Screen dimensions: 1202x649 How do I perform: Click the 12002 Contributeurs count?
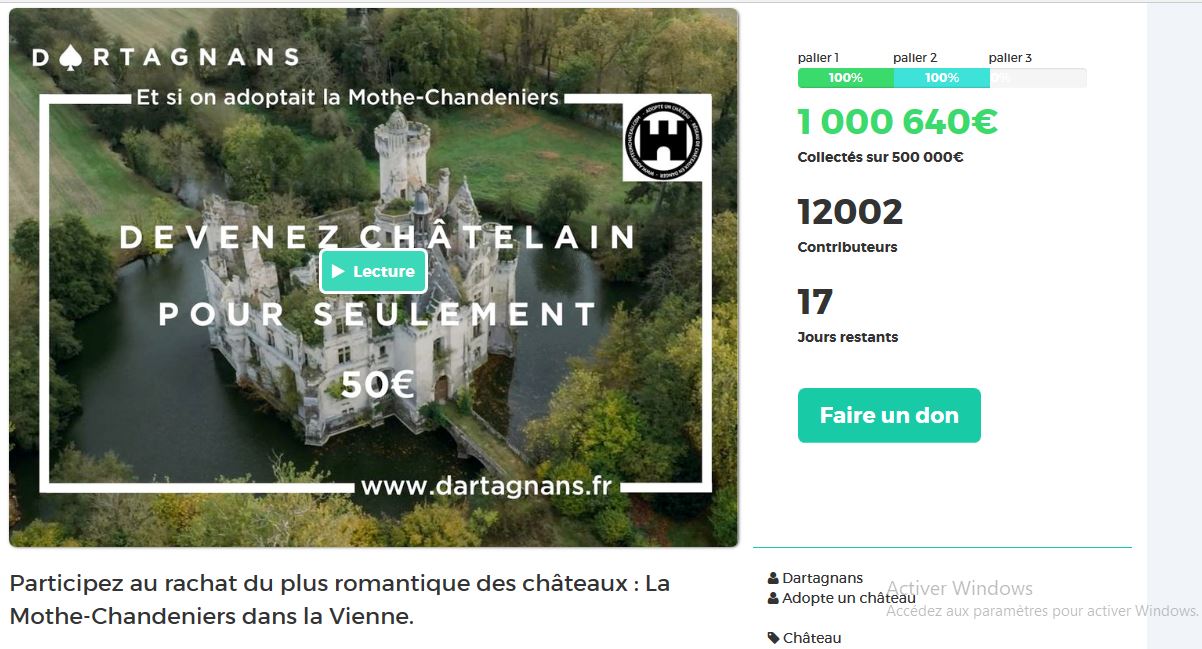850,212
